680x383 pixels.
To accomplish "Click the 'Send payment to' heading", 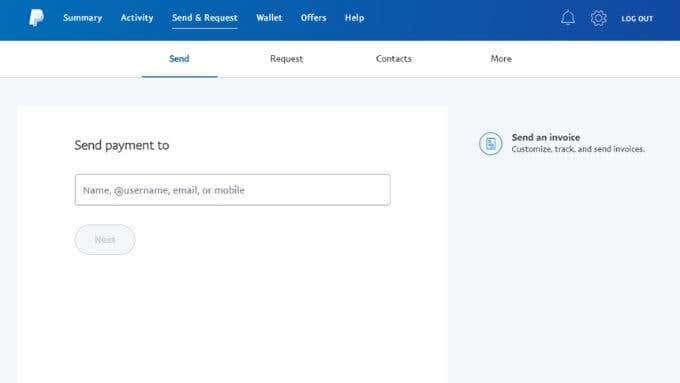I will pyautogui.click(x=121, y=145).
